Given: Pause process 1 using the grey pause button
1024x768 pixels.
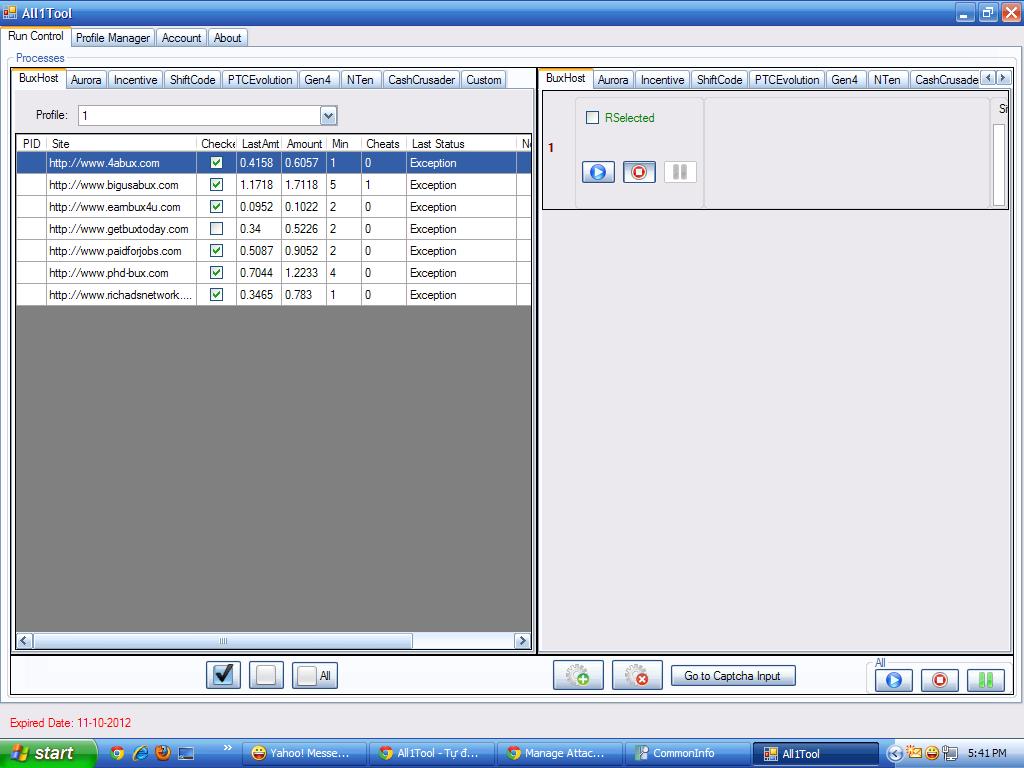Looking at the screenshot, I should point(680,172).
